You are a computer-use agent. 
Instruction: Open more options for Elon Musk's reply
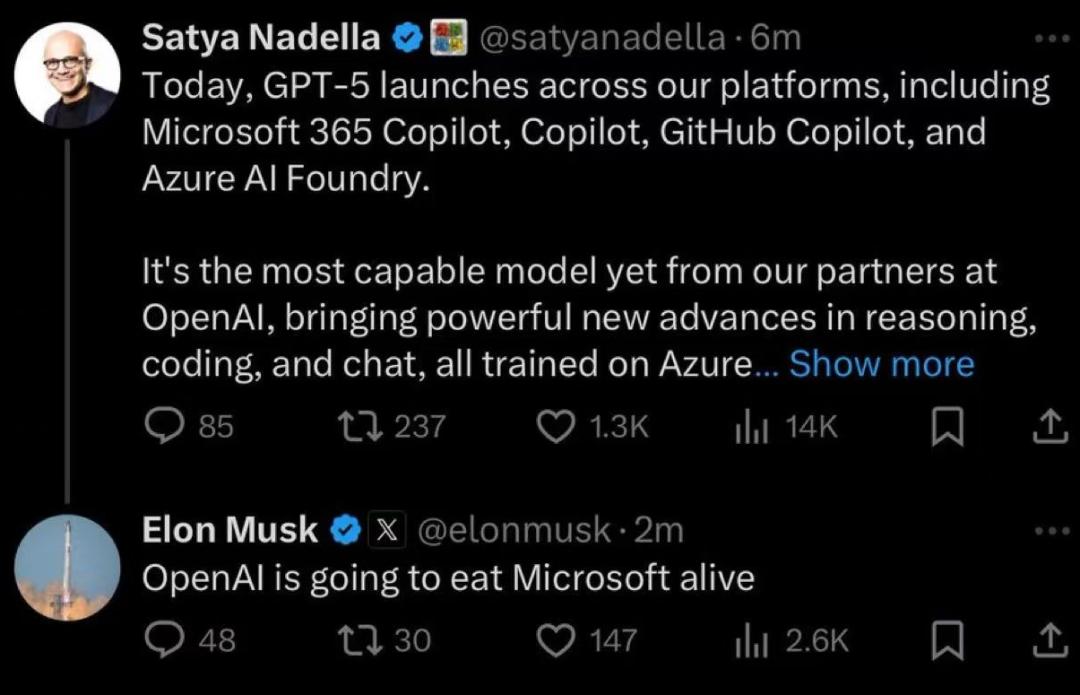pos(1052,531)
